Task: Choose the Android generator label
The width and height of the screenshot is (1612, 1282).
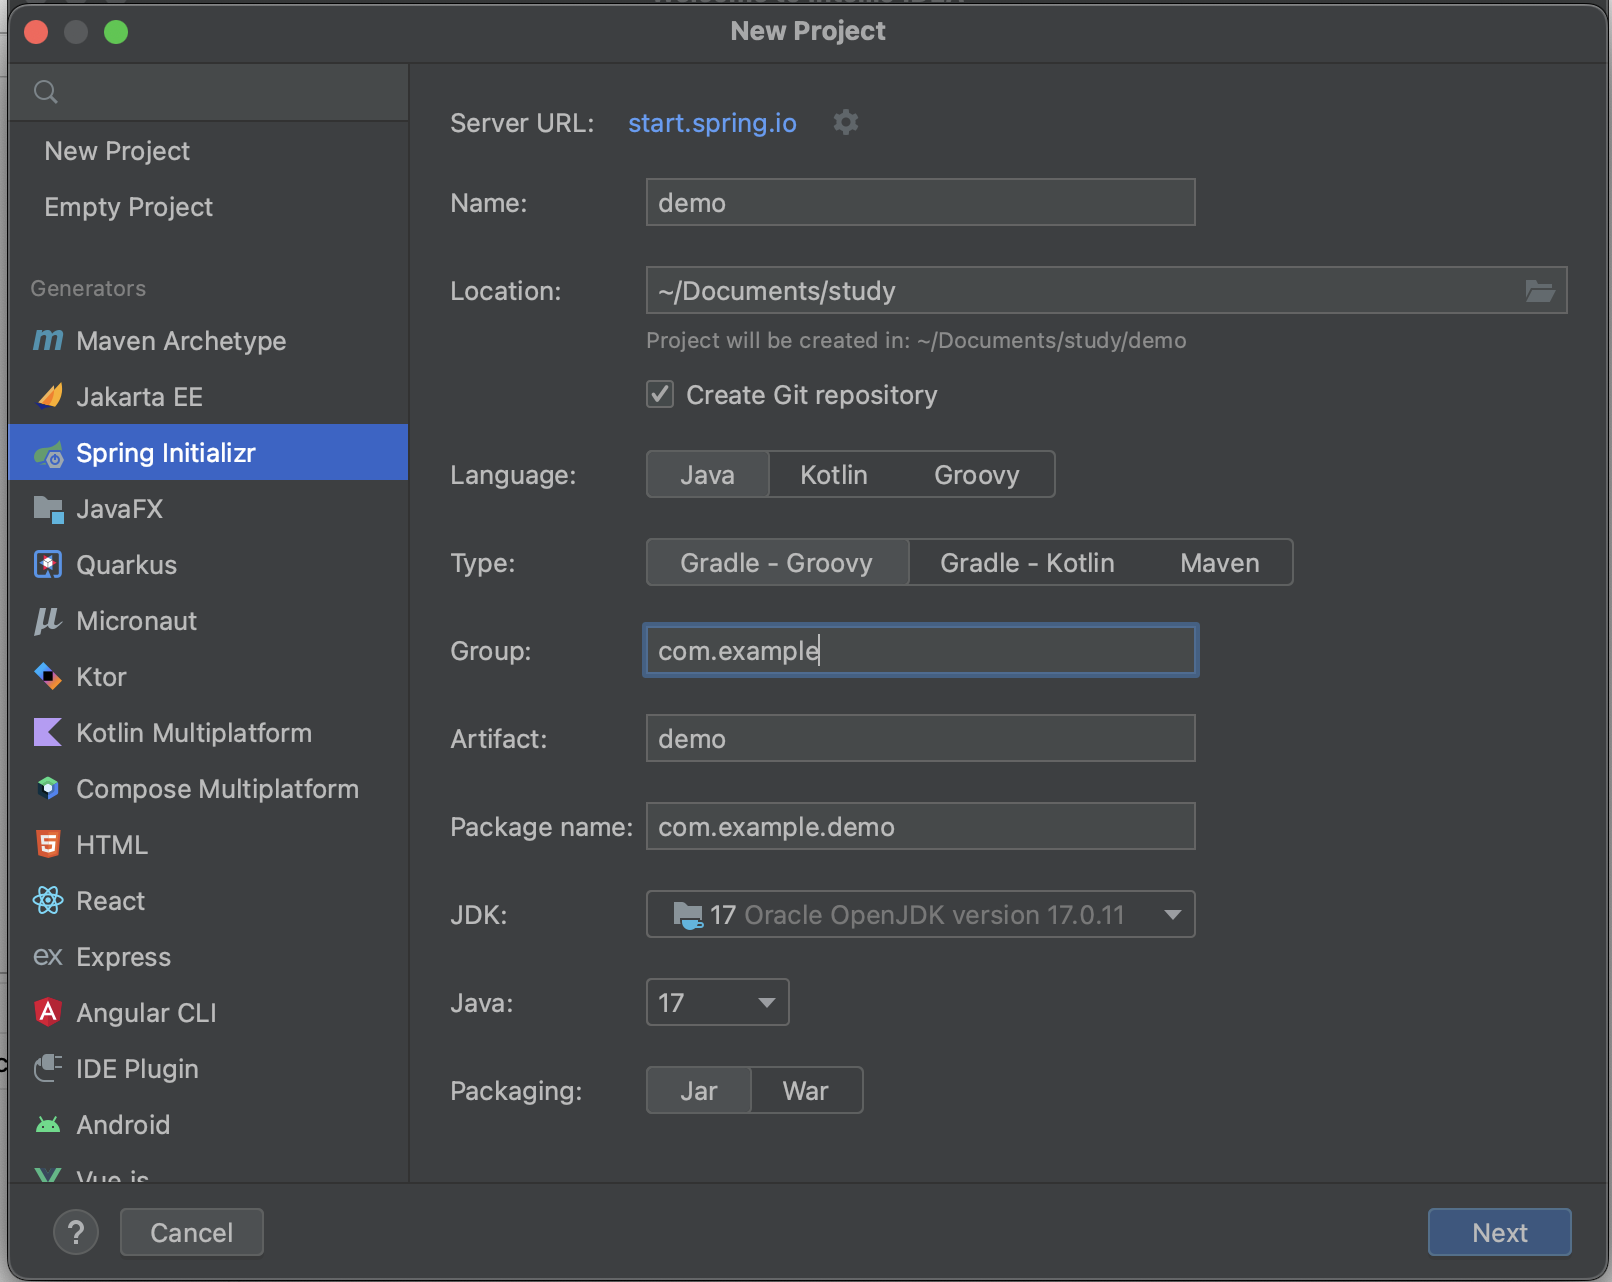Action: click(x=123, y=1125)
